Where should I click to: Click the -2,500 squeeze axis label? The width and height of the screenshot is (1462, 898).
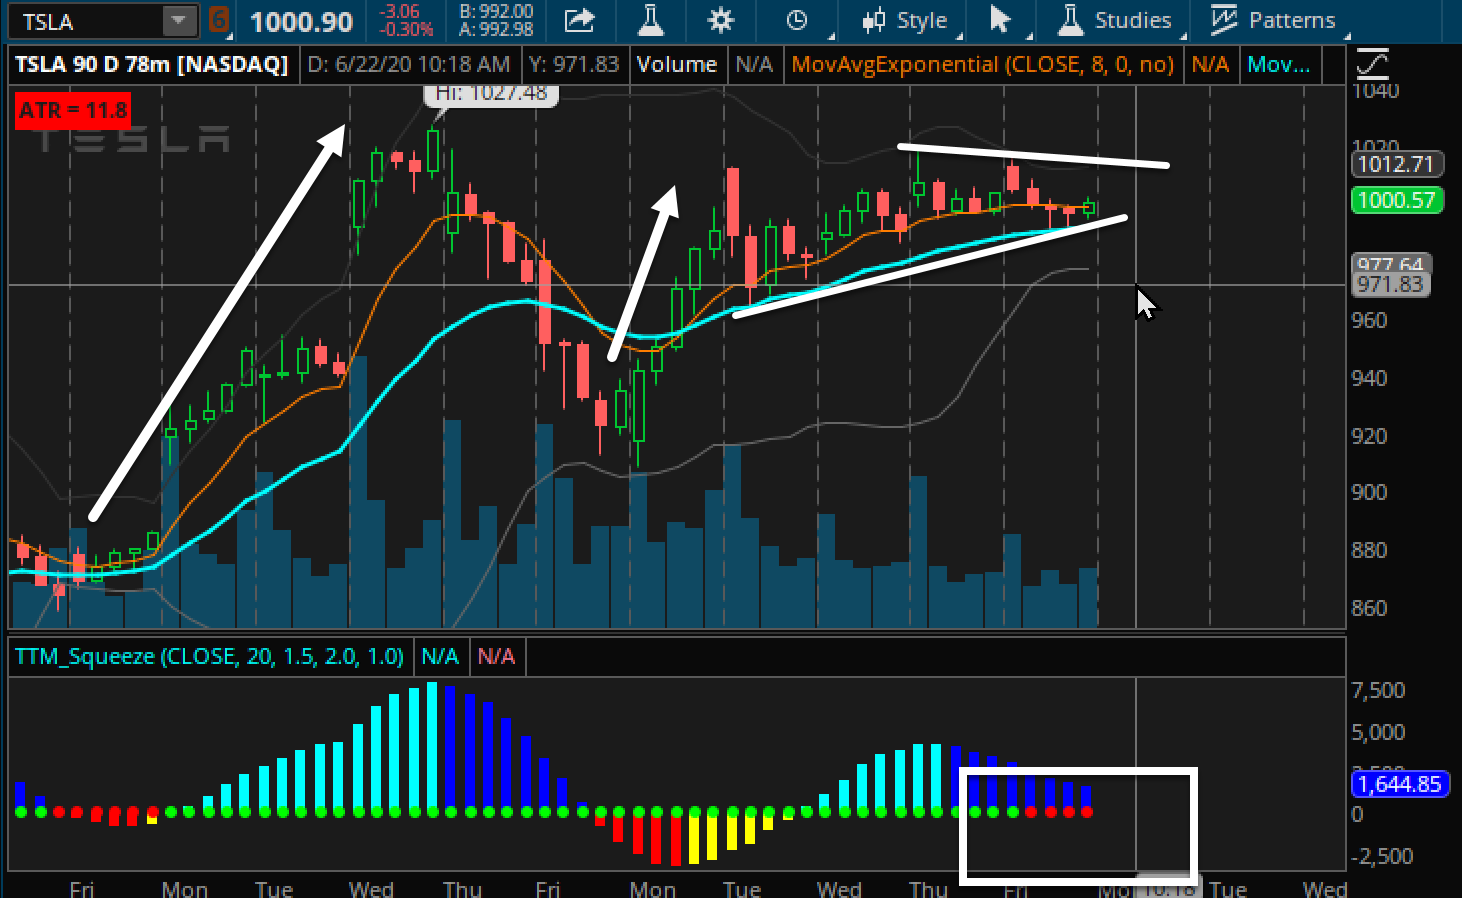[1381, 857]
